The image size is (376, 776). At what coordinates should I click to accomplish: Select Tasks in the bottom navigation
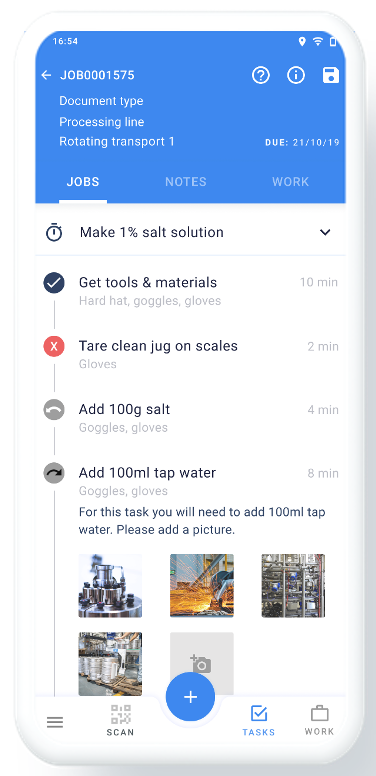tap(258, 721)
